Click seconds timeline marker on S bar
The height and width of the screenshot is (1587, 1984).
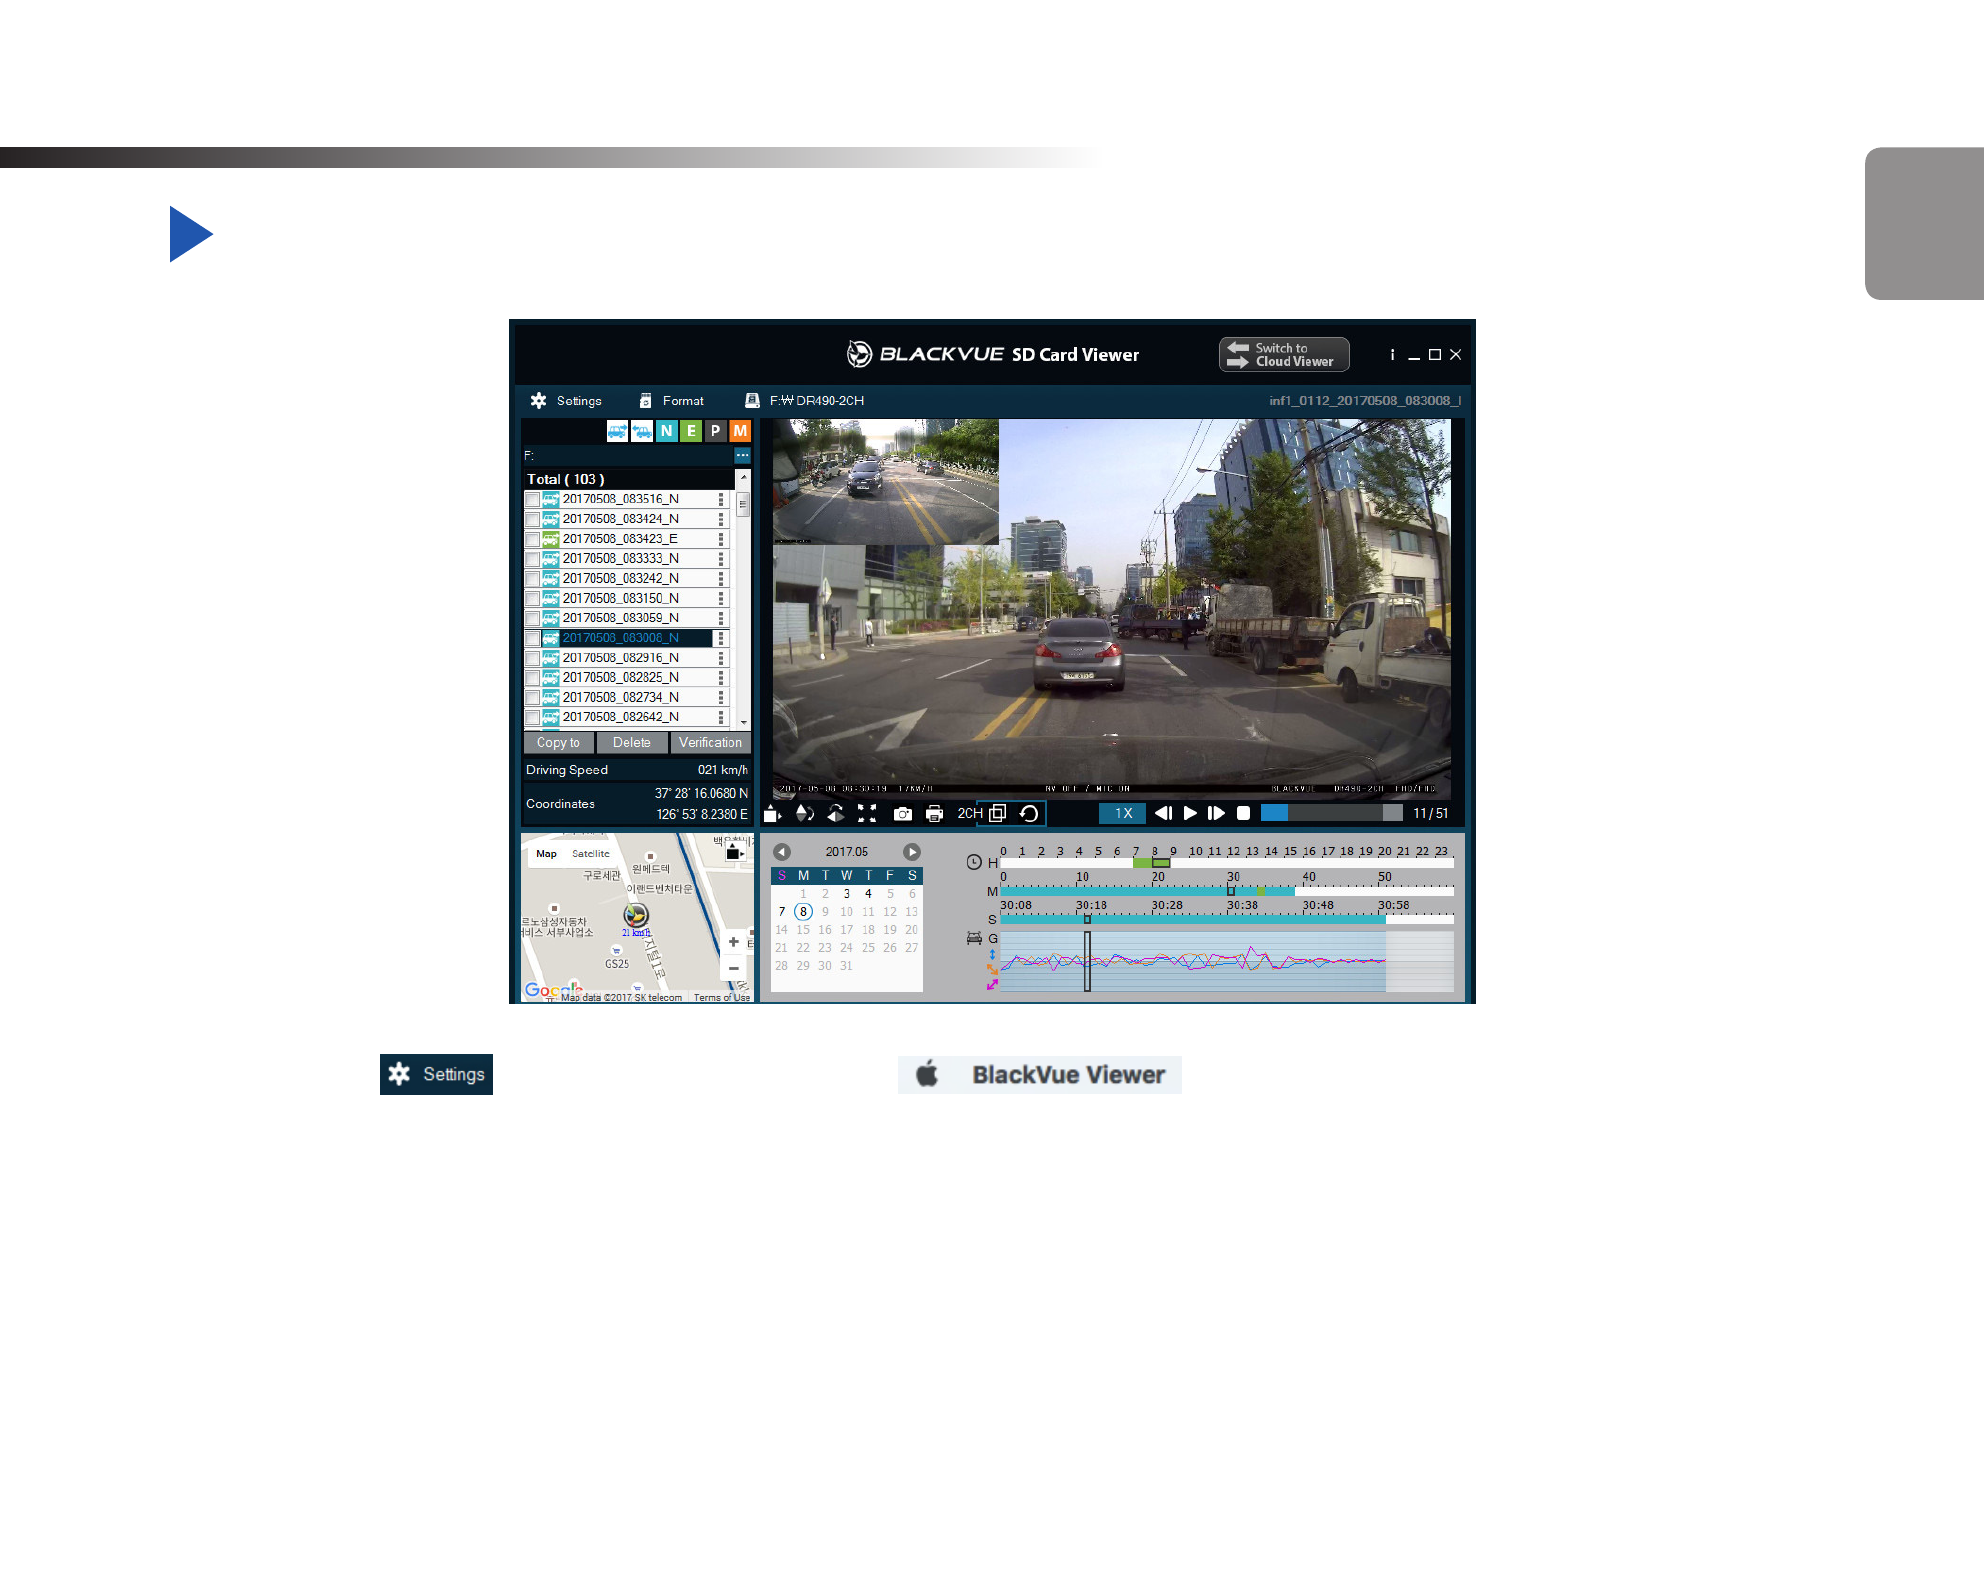1087,919
